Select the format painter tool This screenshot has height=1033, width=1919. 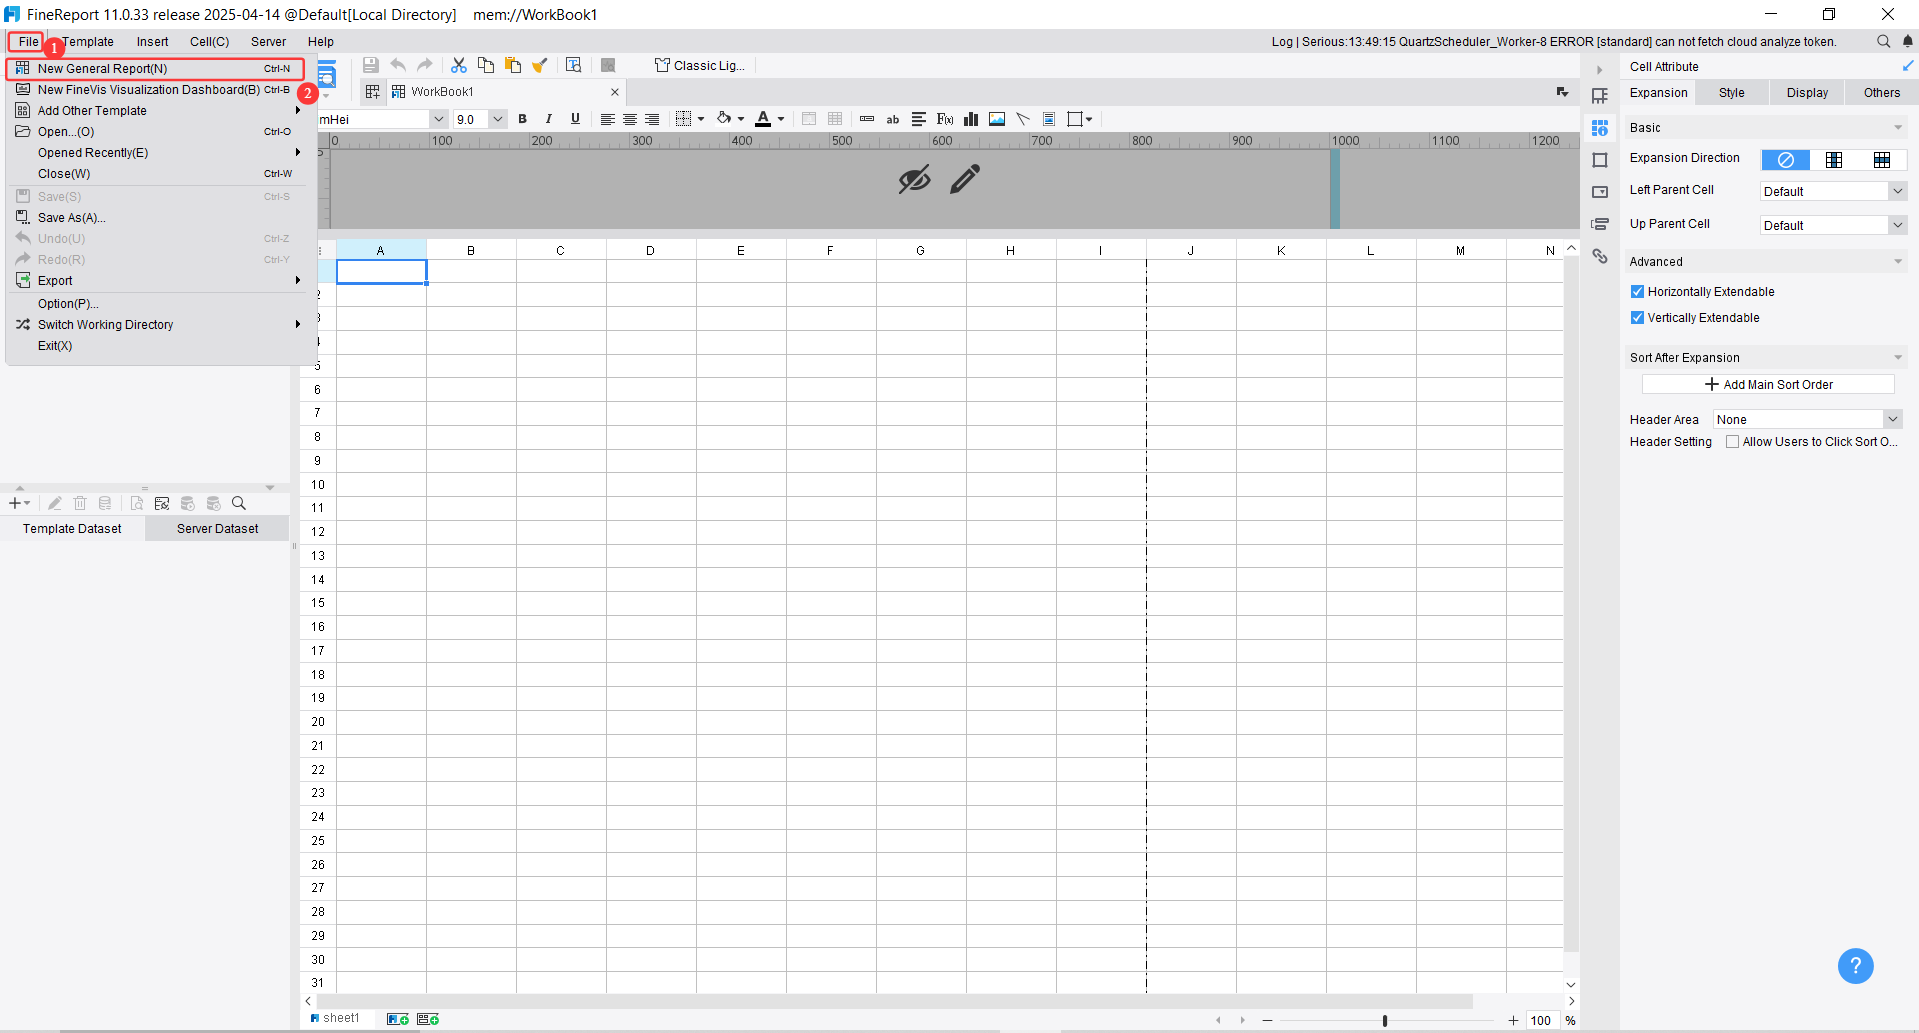tap(540, 65)
